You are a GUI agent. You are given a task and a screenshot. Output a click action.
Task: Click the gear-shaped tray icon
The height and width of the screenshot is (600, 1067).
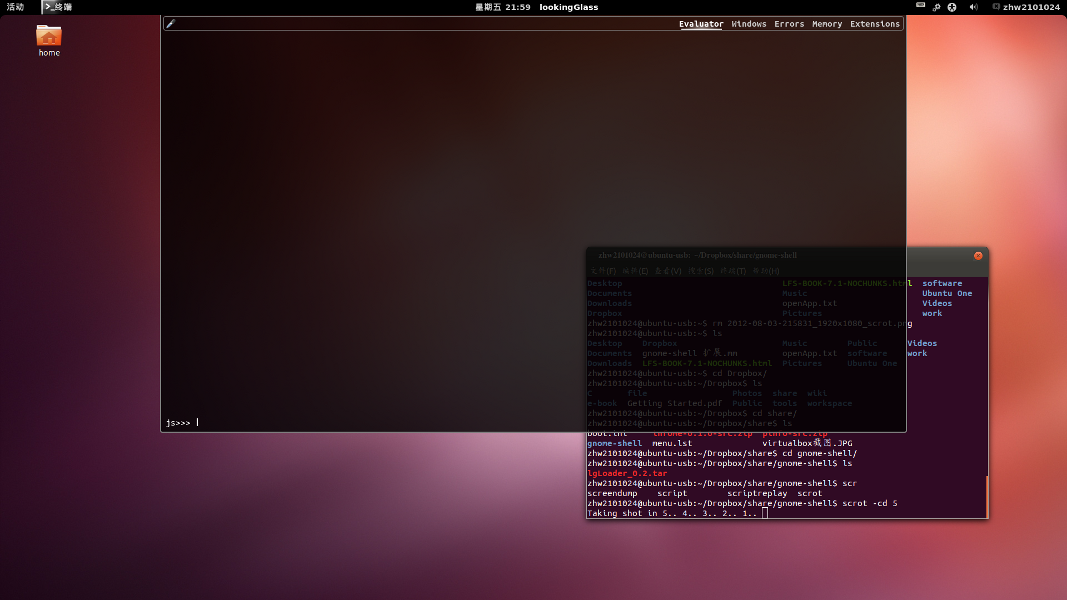click(x=936, y=7)
